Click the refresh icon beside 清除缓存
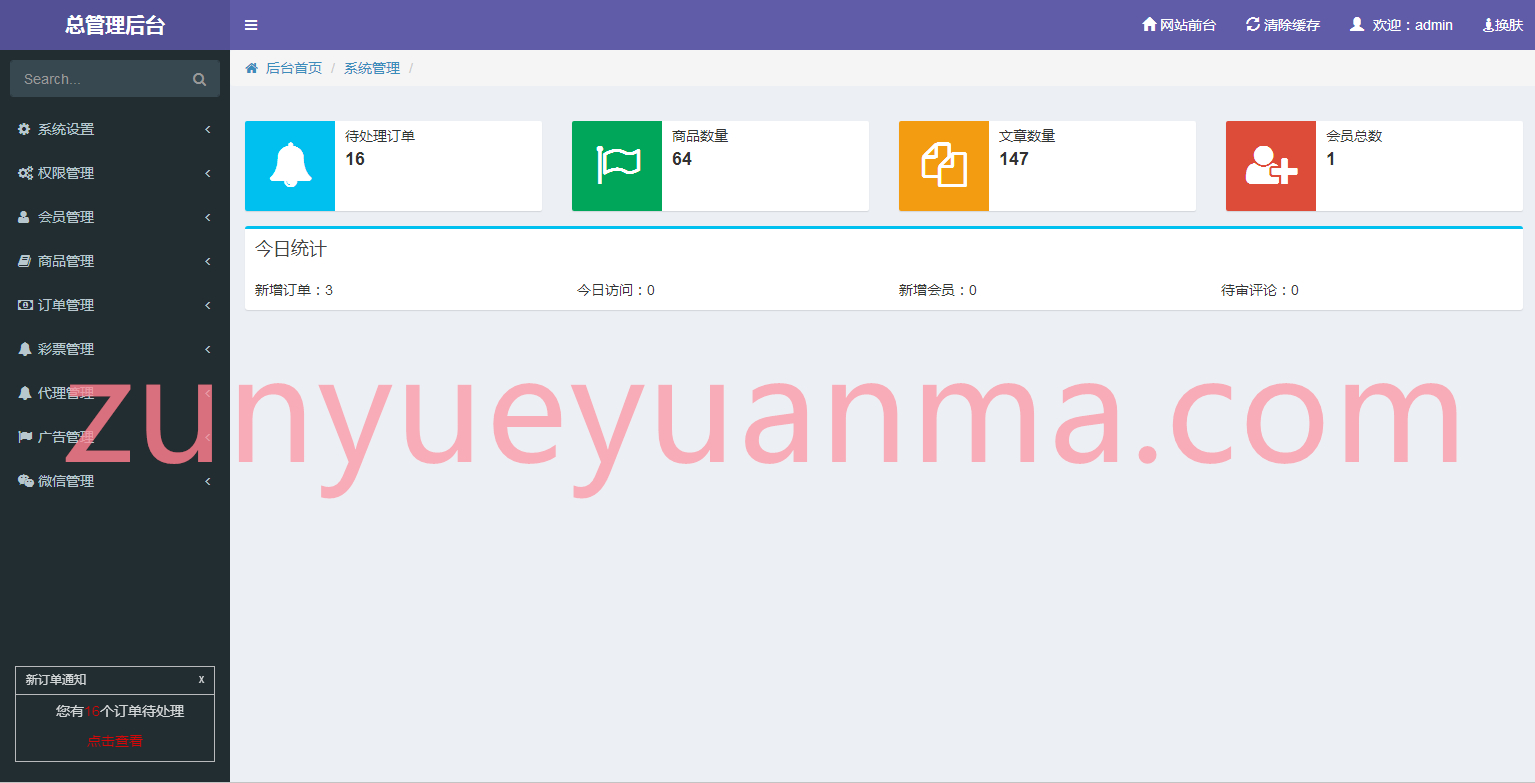Screen dimensions: 1535x783 1253,24
